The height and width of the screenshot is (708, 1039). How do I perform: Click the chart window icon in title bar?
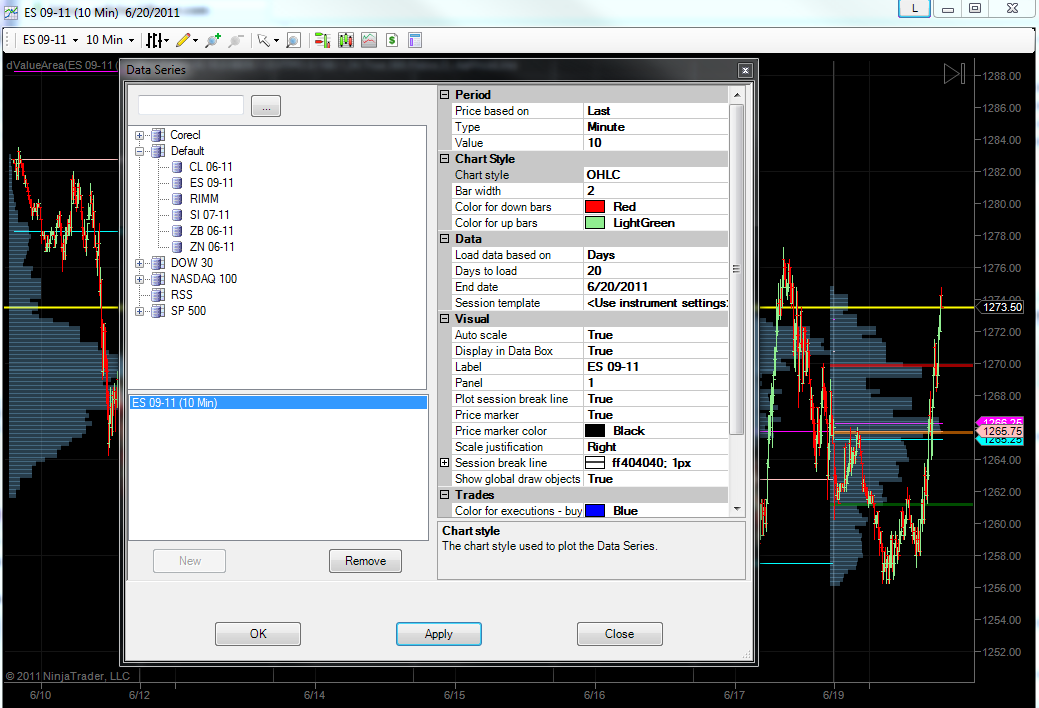coord(10,12)
